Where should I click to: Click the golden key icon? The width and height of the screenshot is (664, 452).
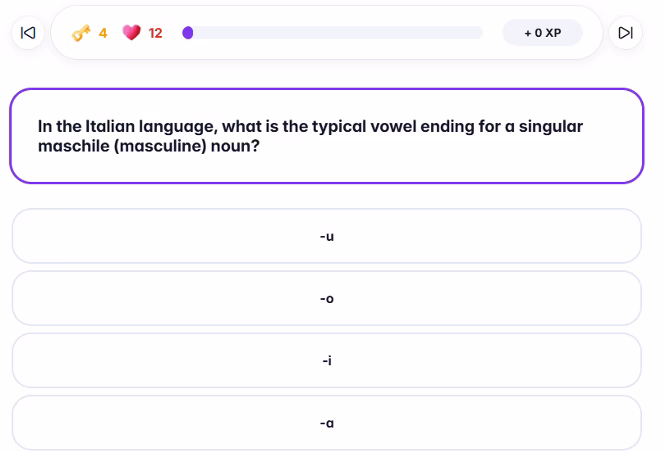point(81,33)
